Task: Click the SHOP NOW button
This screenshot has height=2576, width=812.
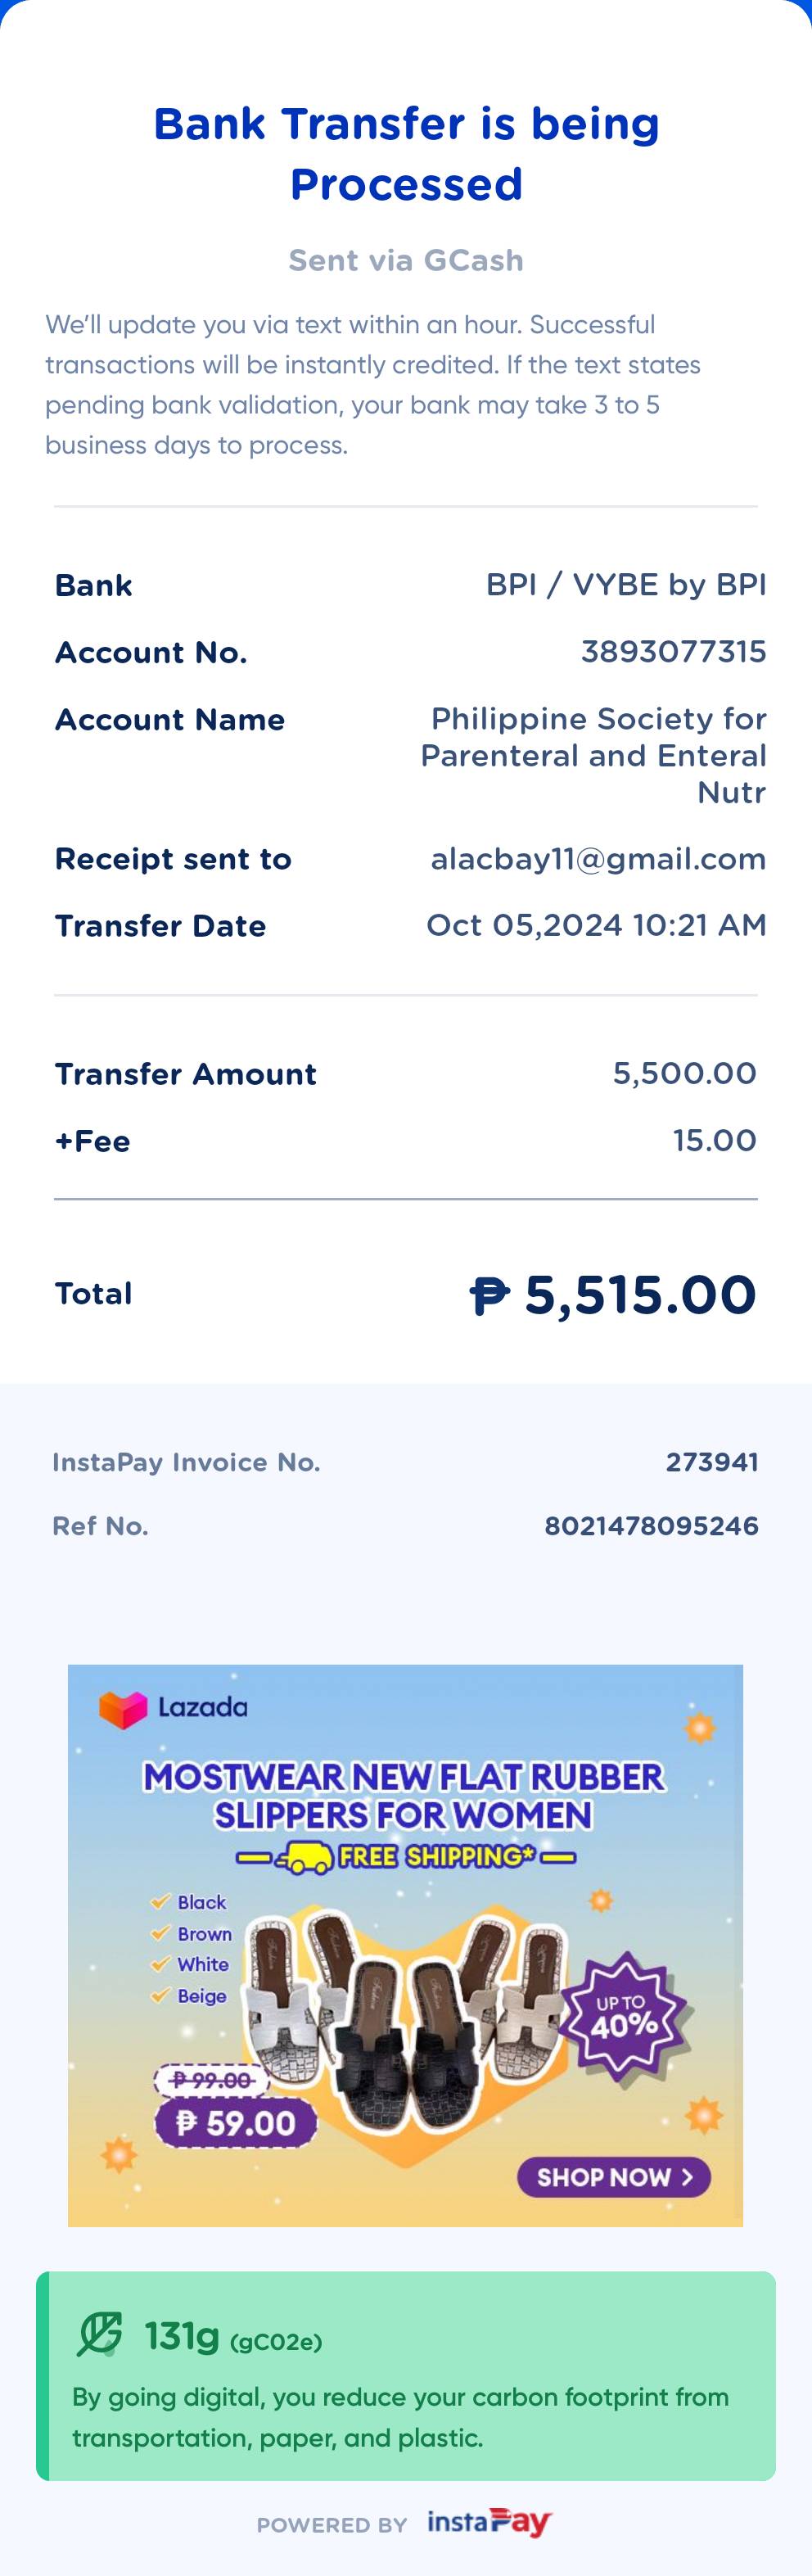Action: coord(614,2177)
